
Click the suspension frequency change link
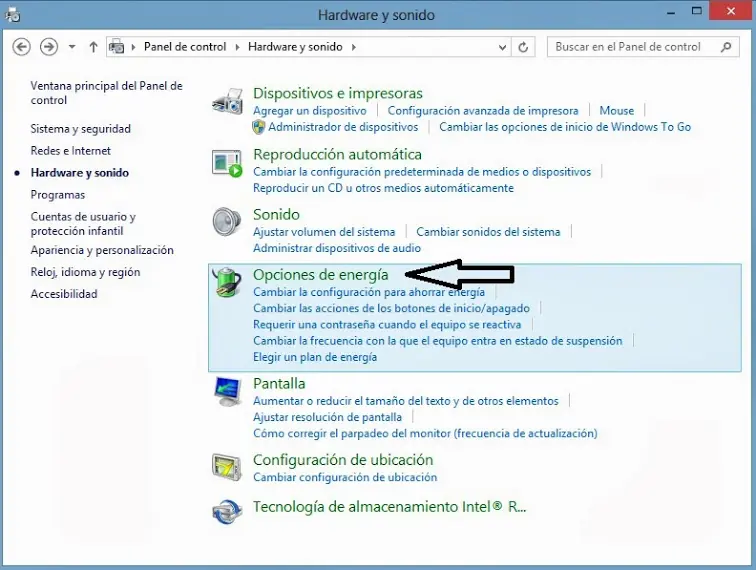pos(437,341)
